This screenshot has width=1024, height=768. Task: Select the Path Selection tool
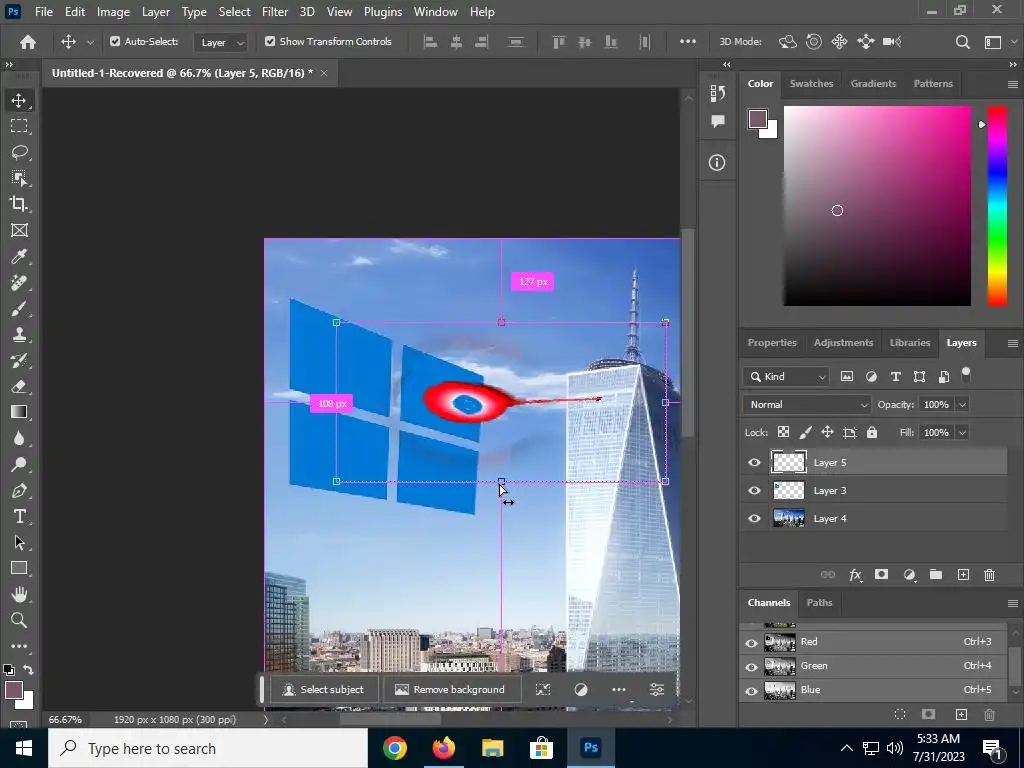(19, 543)
